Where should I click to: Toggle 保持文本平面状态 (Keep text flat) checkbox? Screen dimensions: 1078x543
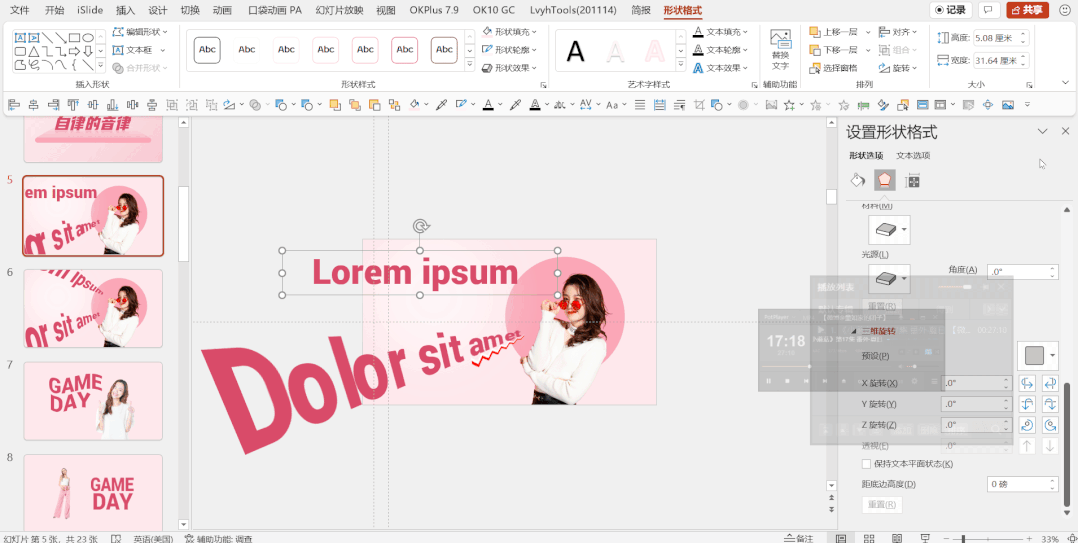866,464
